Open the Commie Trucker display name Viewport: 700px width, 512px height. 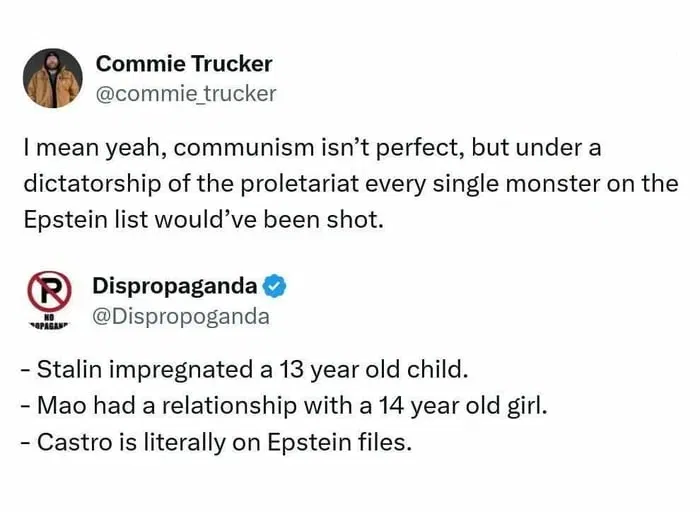184,64
